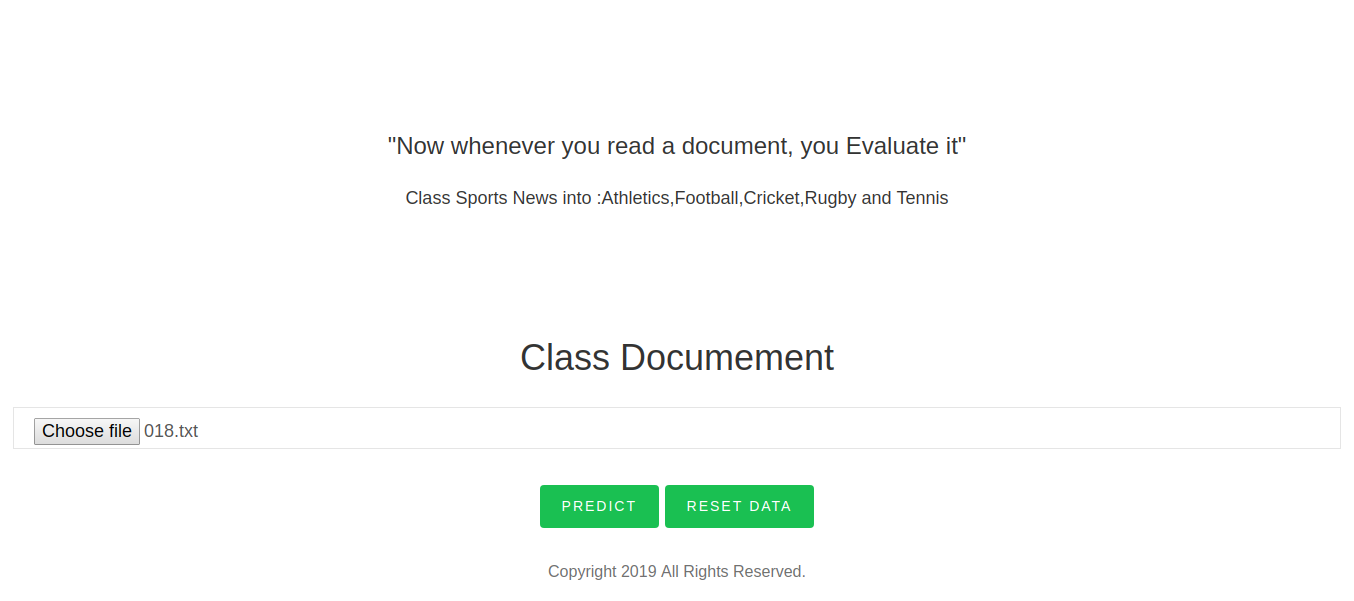Click the word Rugby in the subtitle
1354x601 pixels.
click(830, 198)
